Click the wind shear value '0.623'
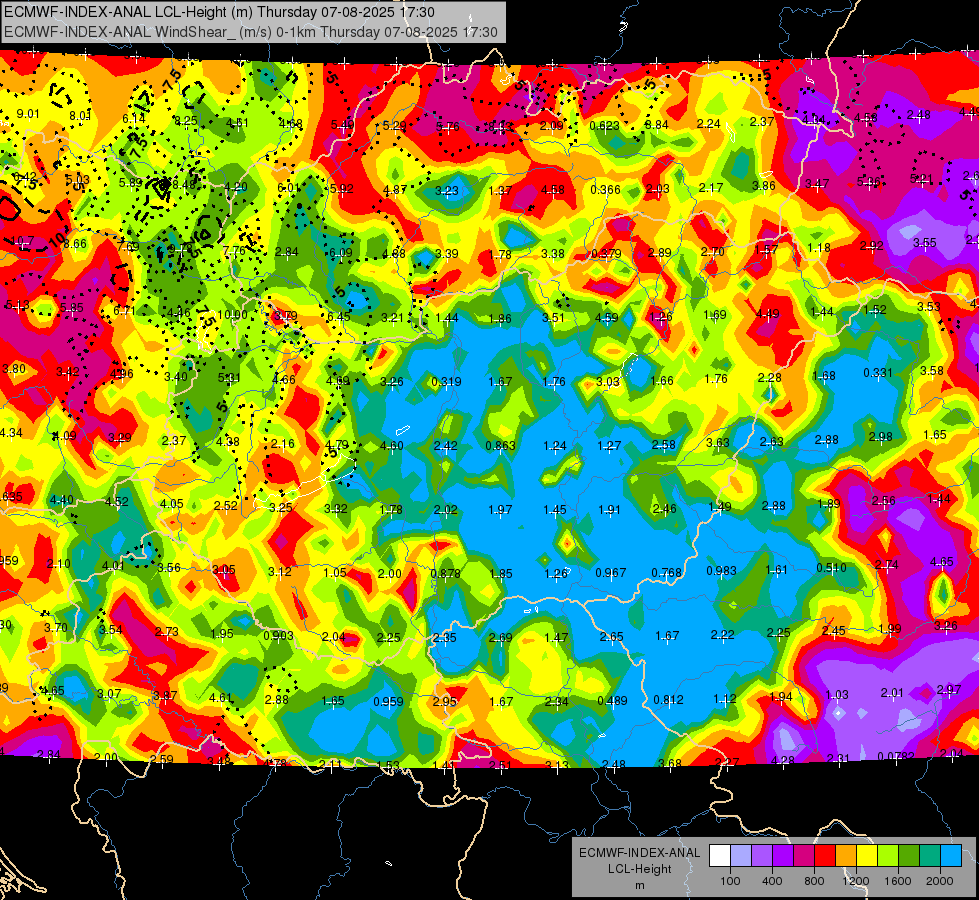Screen dimensions: 979x900 (604, 126)
